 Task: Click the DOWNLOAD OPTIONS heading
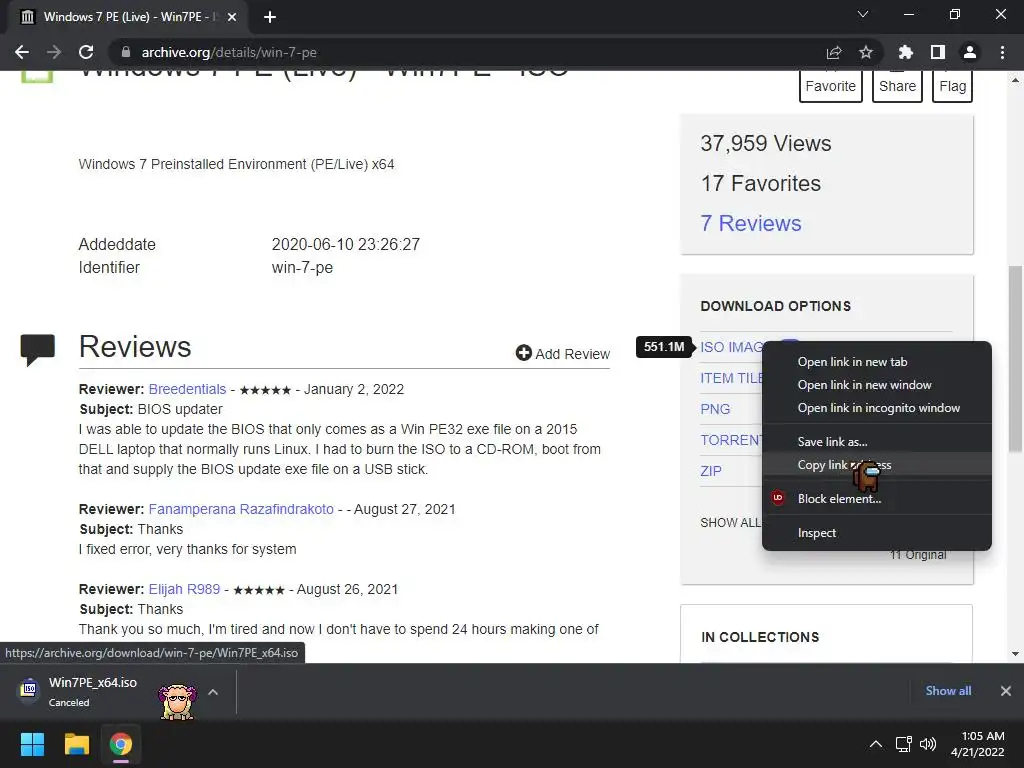click(775, 306)
